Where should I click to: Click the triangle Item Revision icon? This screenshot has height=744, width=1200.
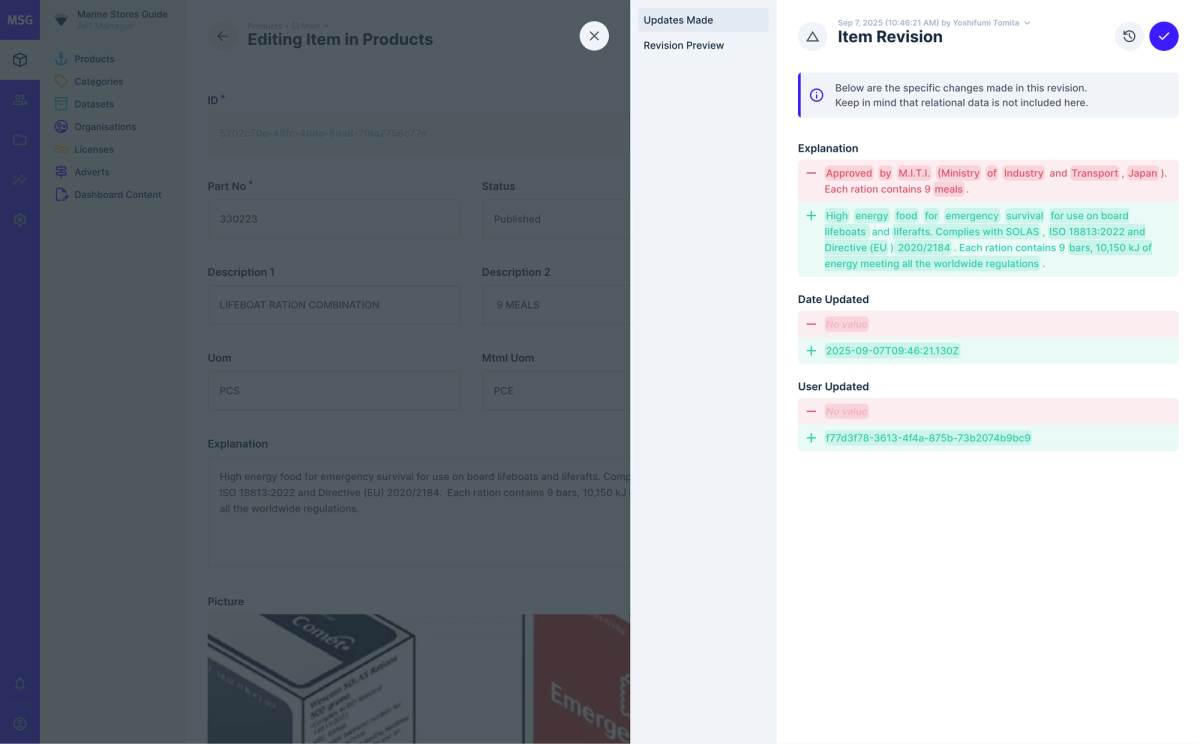coord(812,36)
